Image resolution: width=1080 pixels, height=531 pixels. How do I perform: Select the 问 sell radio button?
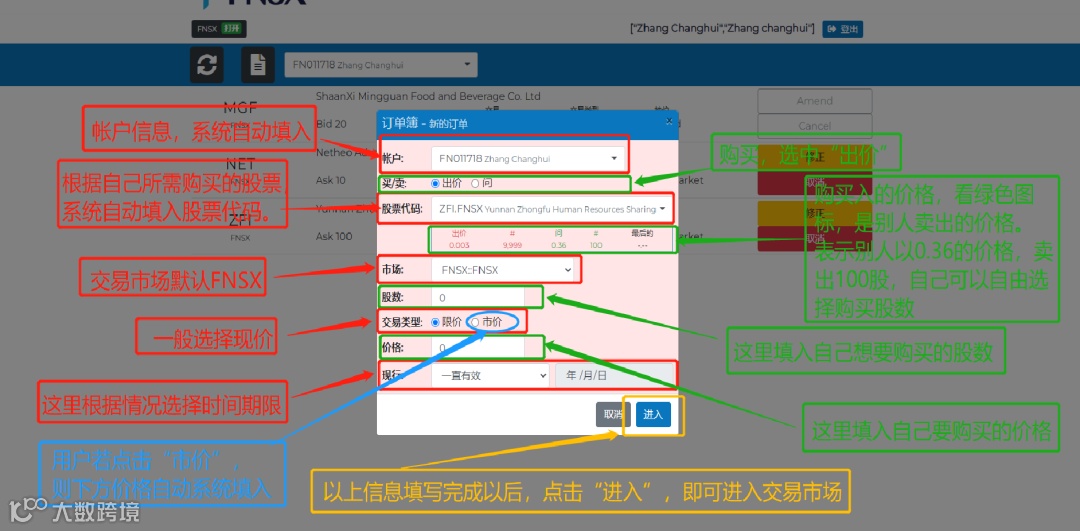475,183
